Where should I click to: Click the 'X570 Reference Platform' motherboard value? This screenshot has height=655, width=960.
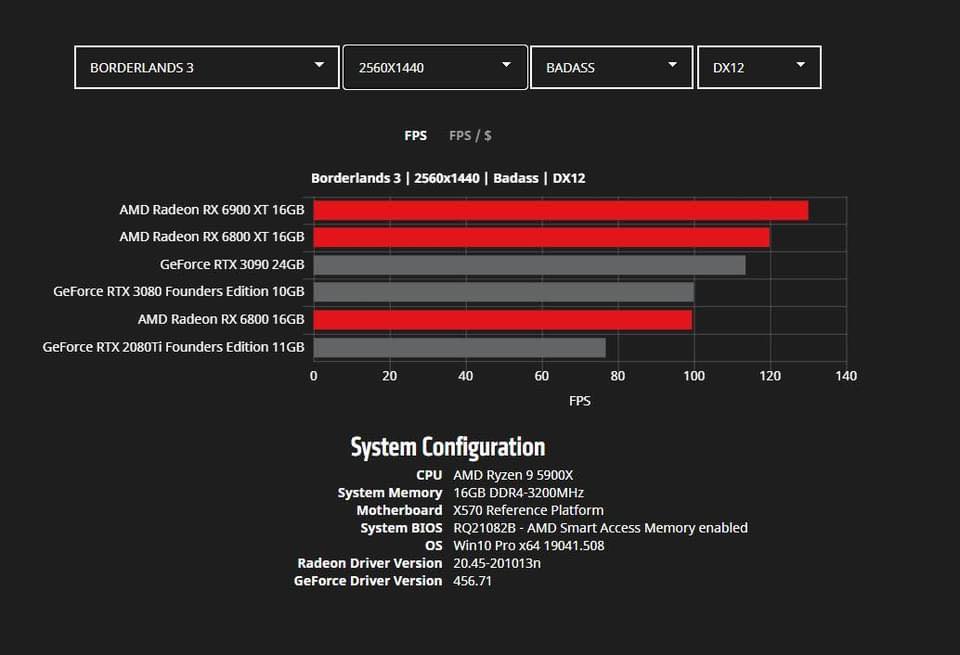(x=528, y=511)
